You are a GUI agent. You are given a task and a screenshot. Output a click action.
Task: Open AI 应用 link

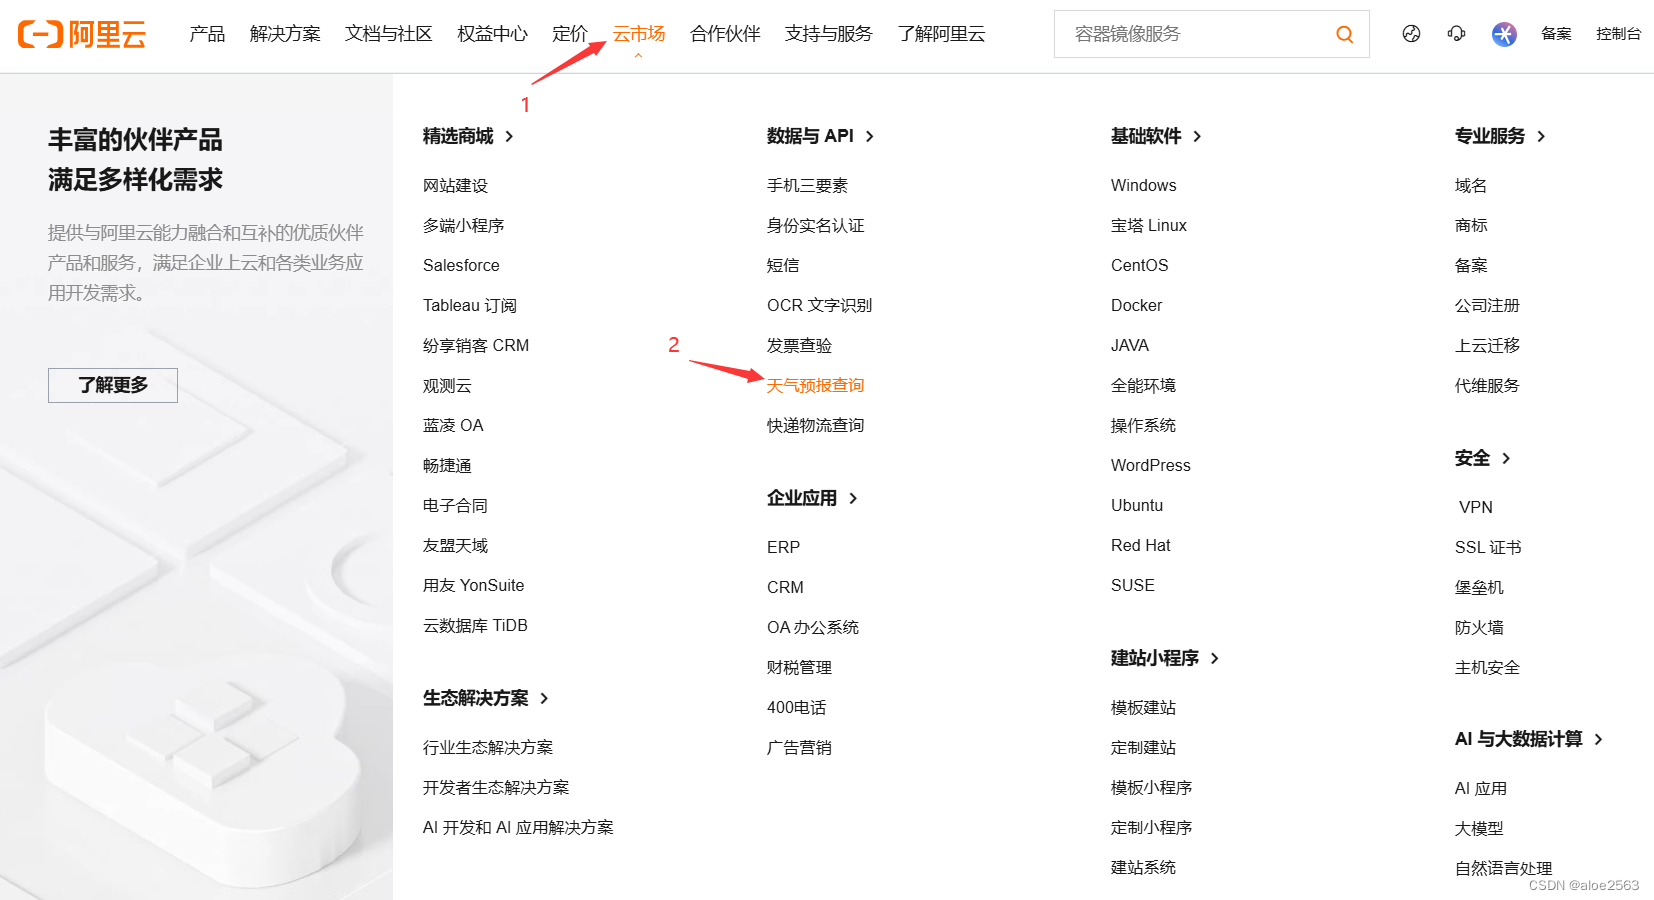pyautogui.click(x=1480, y=788)
